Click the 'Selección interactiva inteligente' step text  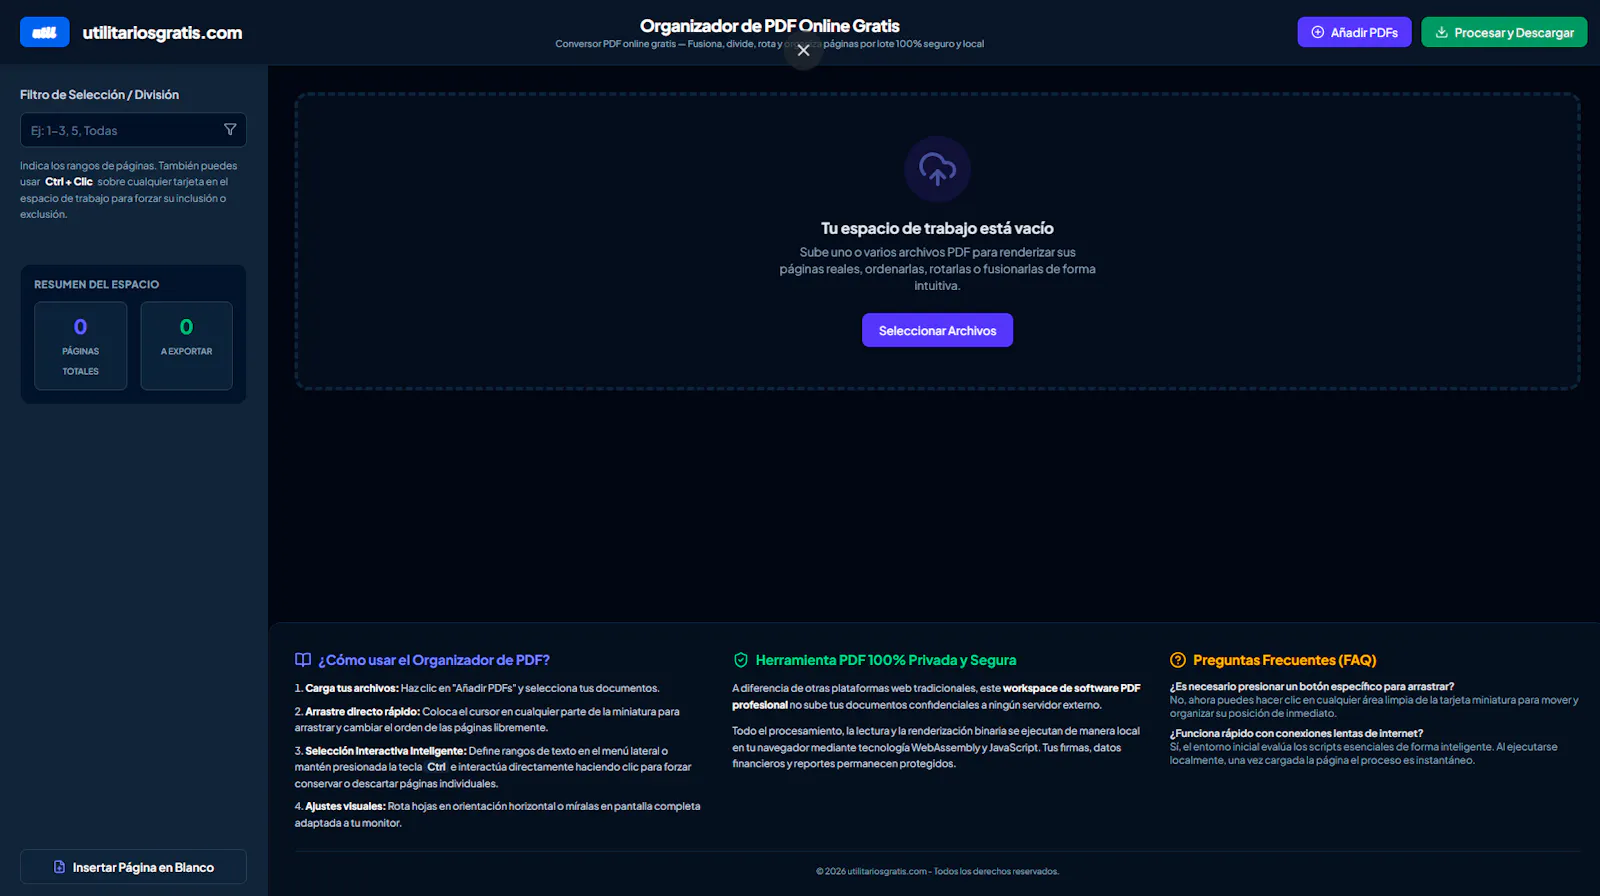(493, 767)
